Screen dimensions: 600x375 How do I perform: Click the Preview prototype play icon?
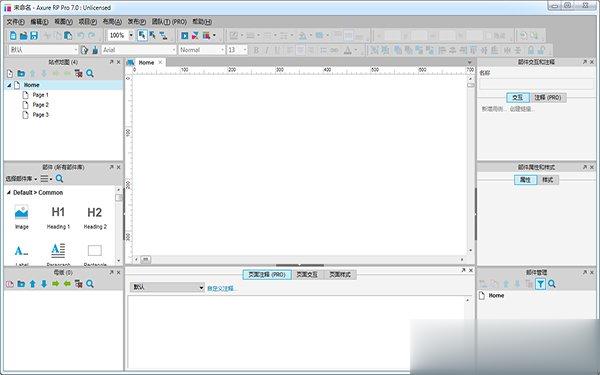185,36
